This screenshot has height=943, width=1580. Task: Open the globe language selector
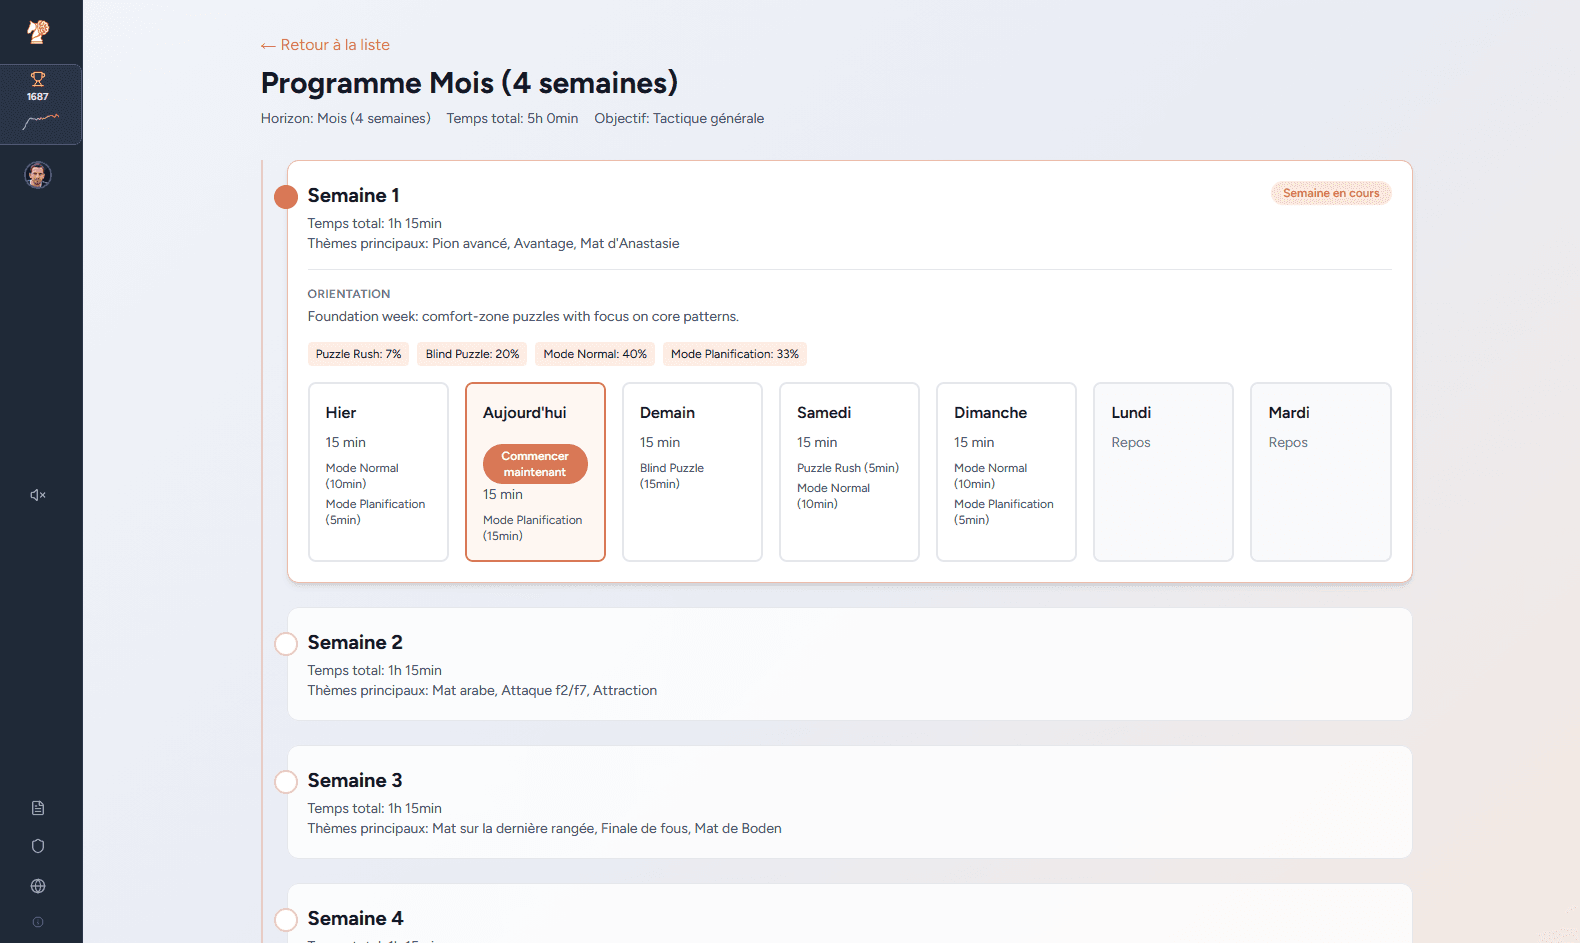(38, 886)
